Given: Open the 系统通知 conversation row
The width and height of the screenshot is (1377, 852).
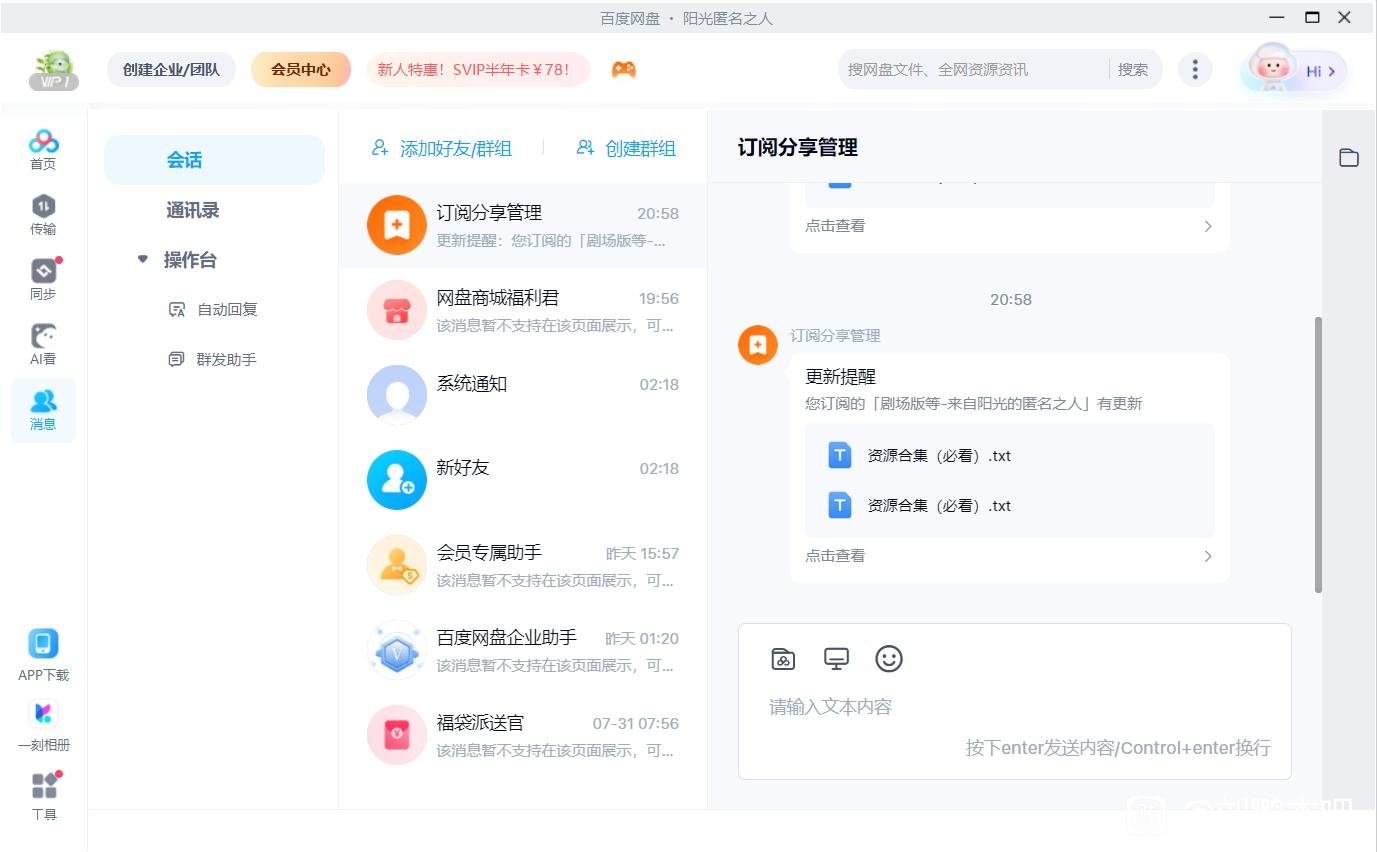Looking at the screenshot, I should click(523, 395).
